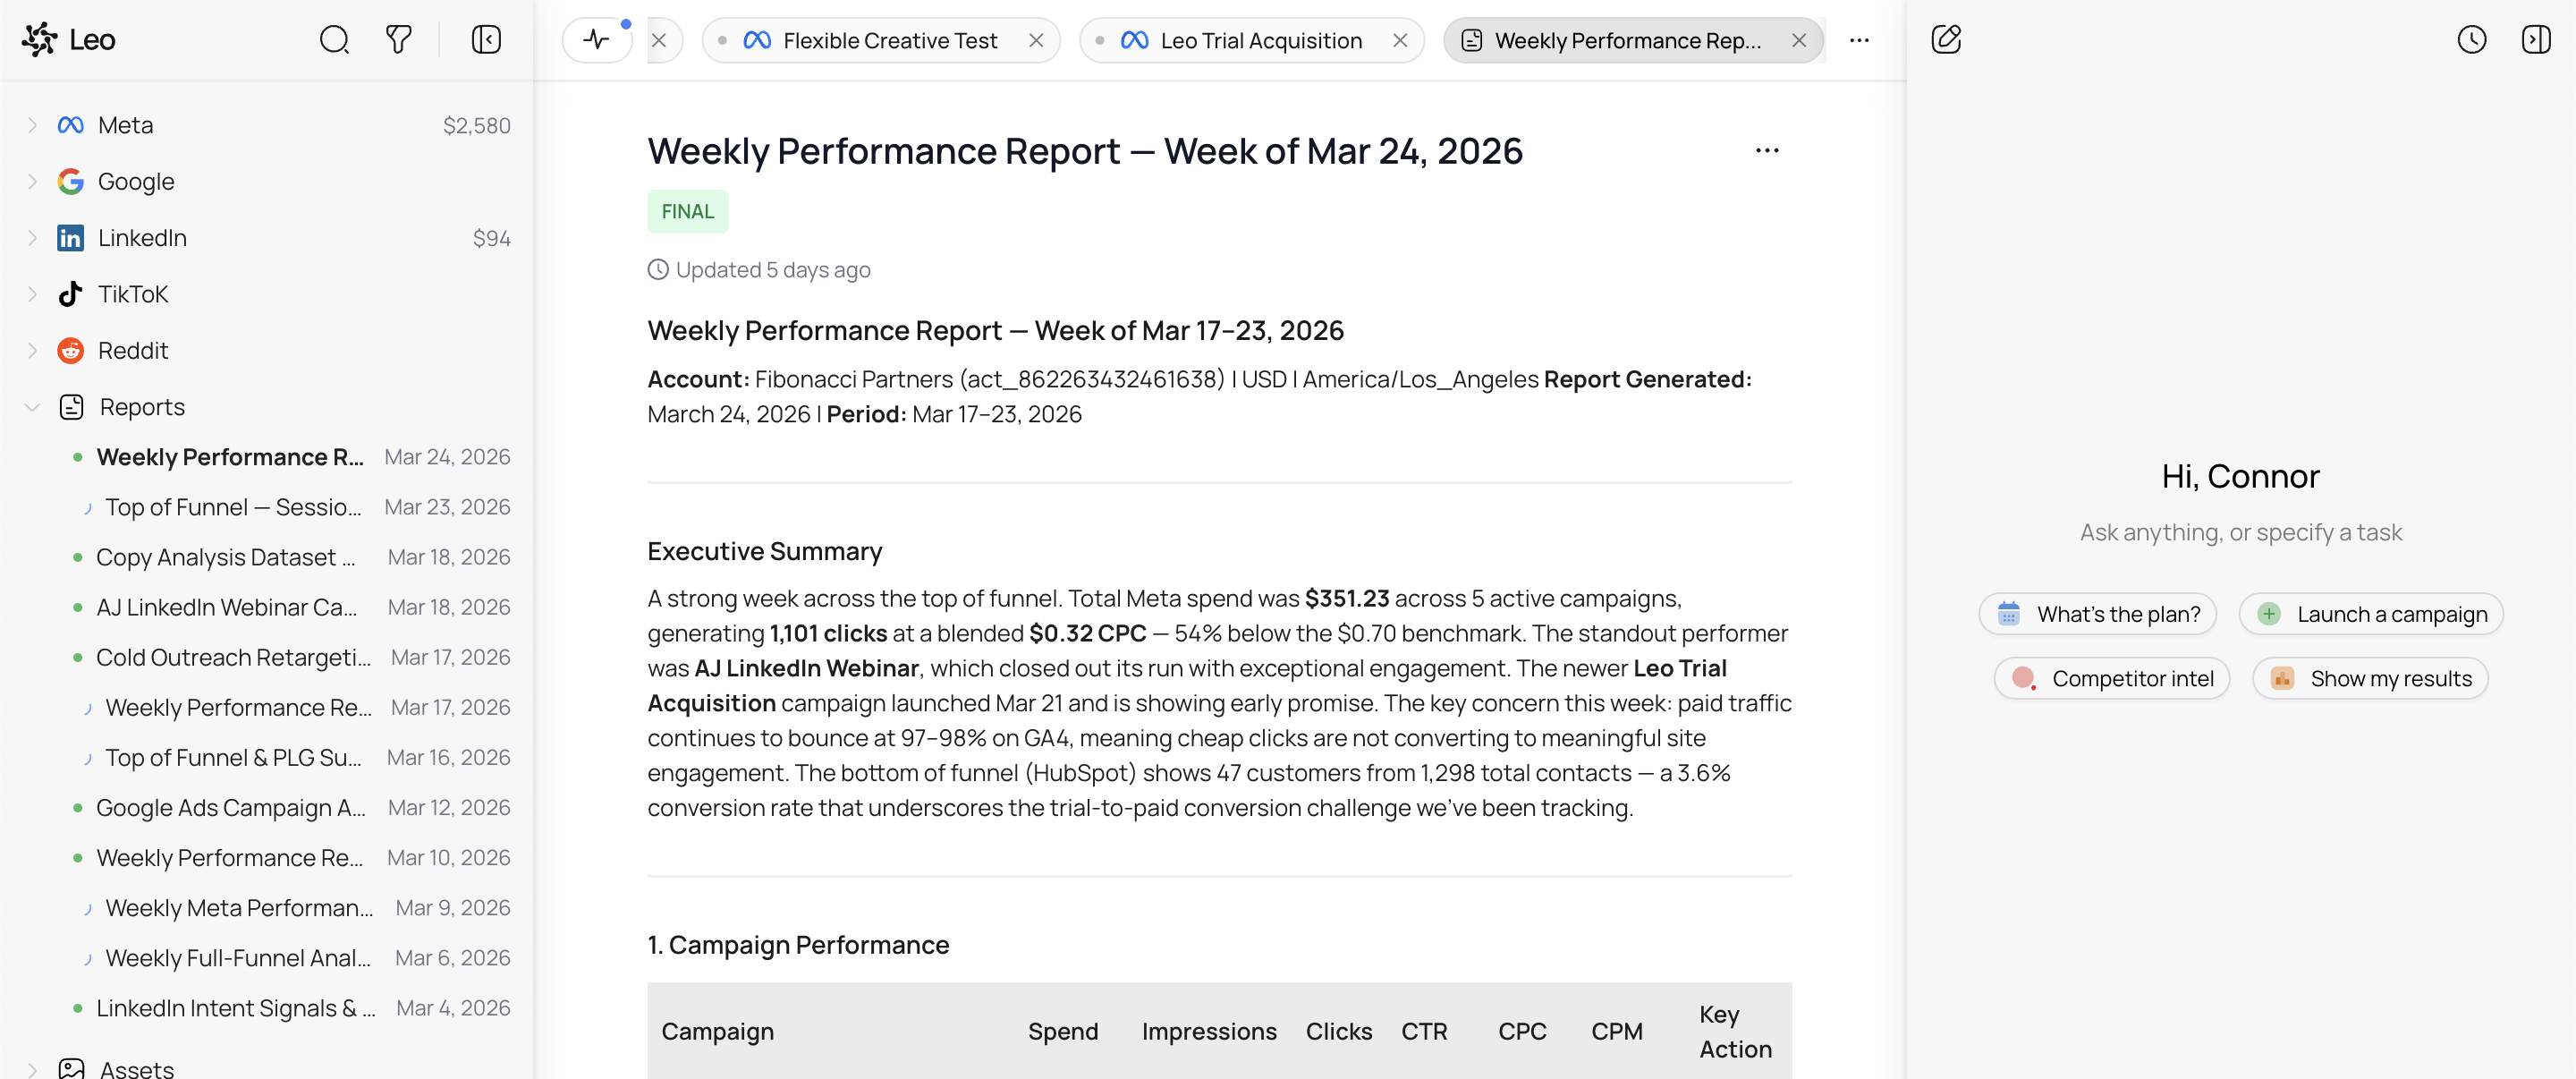Open the activity pulse tab with notification dot
Image resolution: width=2576 pixels, height=1079 pixels.
597,40
